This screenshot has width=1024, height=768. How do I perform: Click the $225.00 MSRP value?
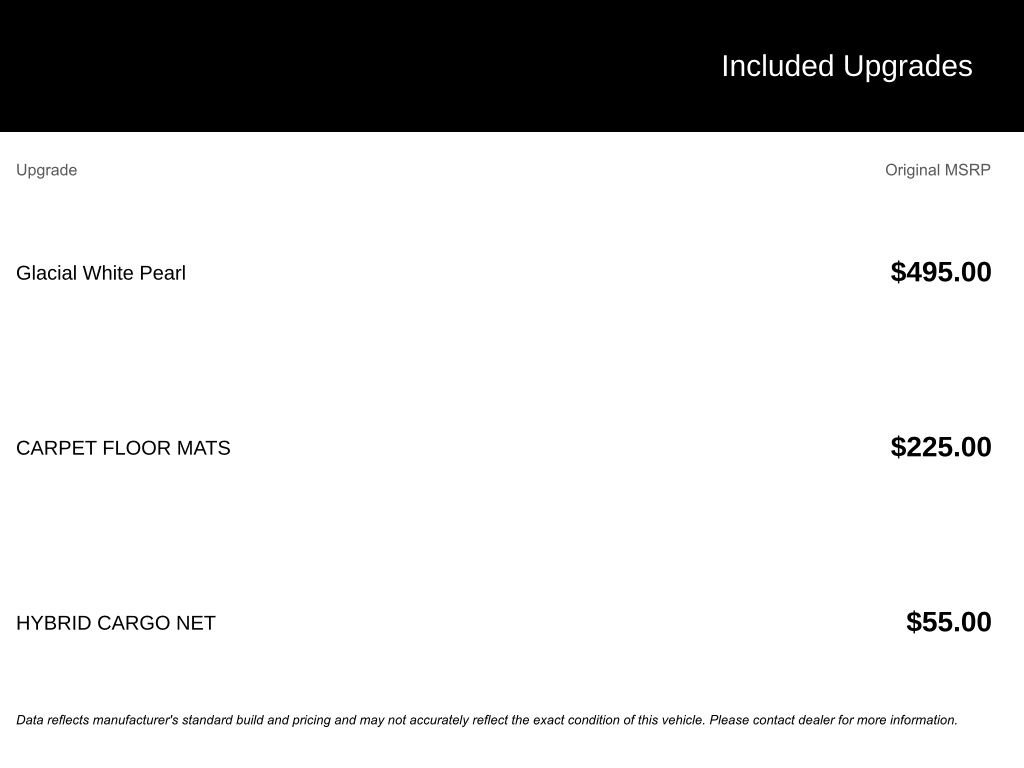pyautogui.click(x=940, y=447)
